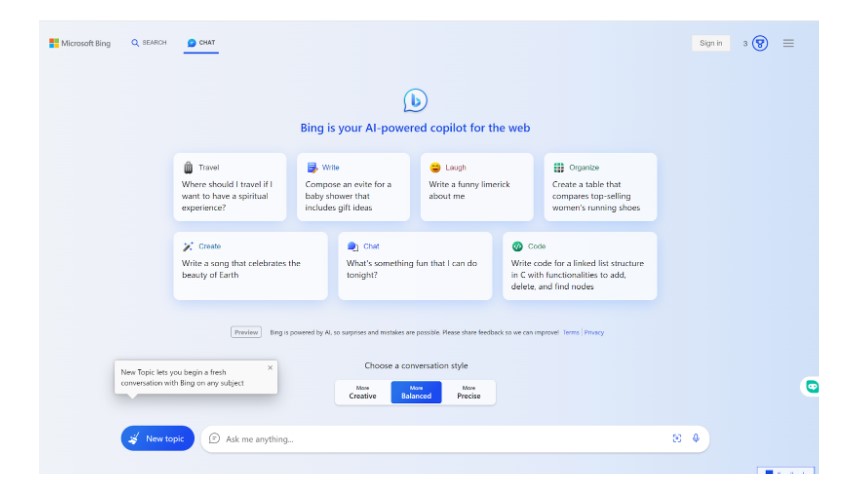The height and width of the screenshot is (495, 853).
Task: Click the Ask me anything input field
Action: (x=455, y=439)
